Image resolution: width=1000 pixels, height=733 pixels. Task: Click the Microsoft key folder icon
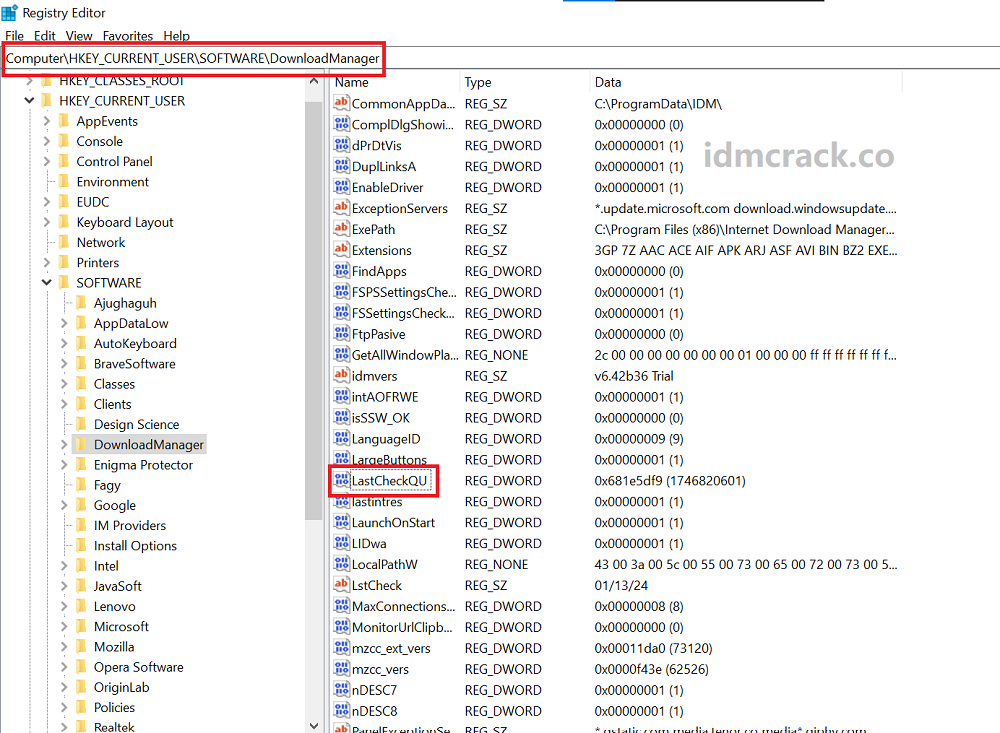click(81, 626)
